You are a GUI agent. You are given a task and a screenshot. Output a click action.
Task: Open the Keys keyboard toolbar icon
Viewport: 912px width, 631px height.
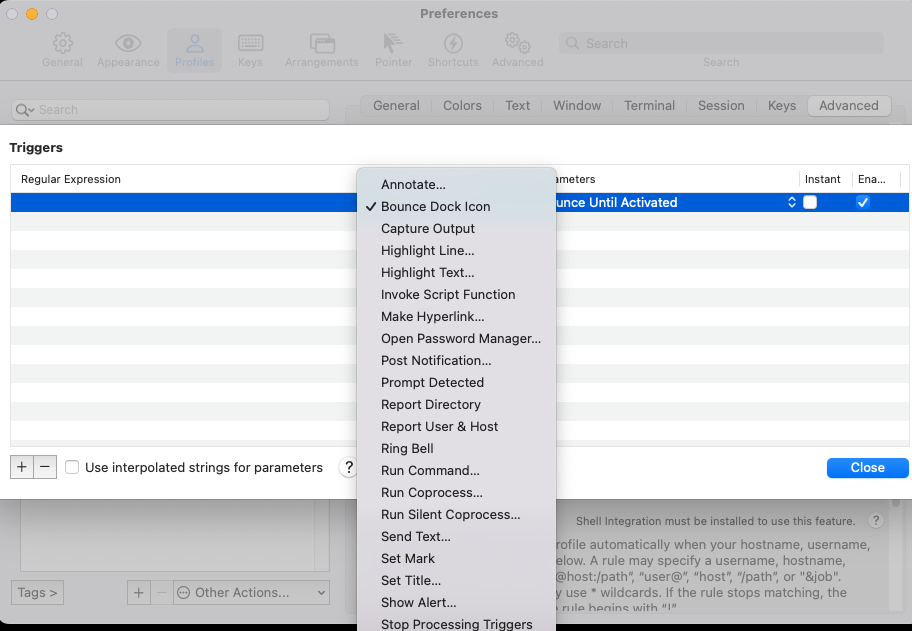(250, 43)
